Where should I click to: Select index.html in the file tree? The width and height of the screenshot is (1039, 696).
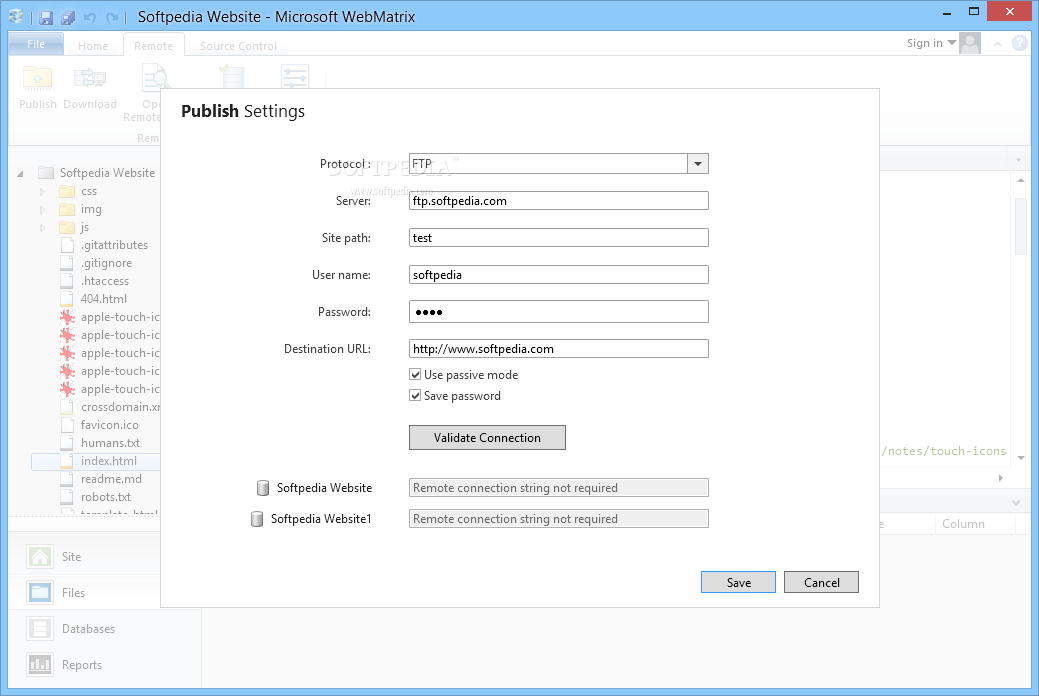pyautogui.click(x=109, y=461)
